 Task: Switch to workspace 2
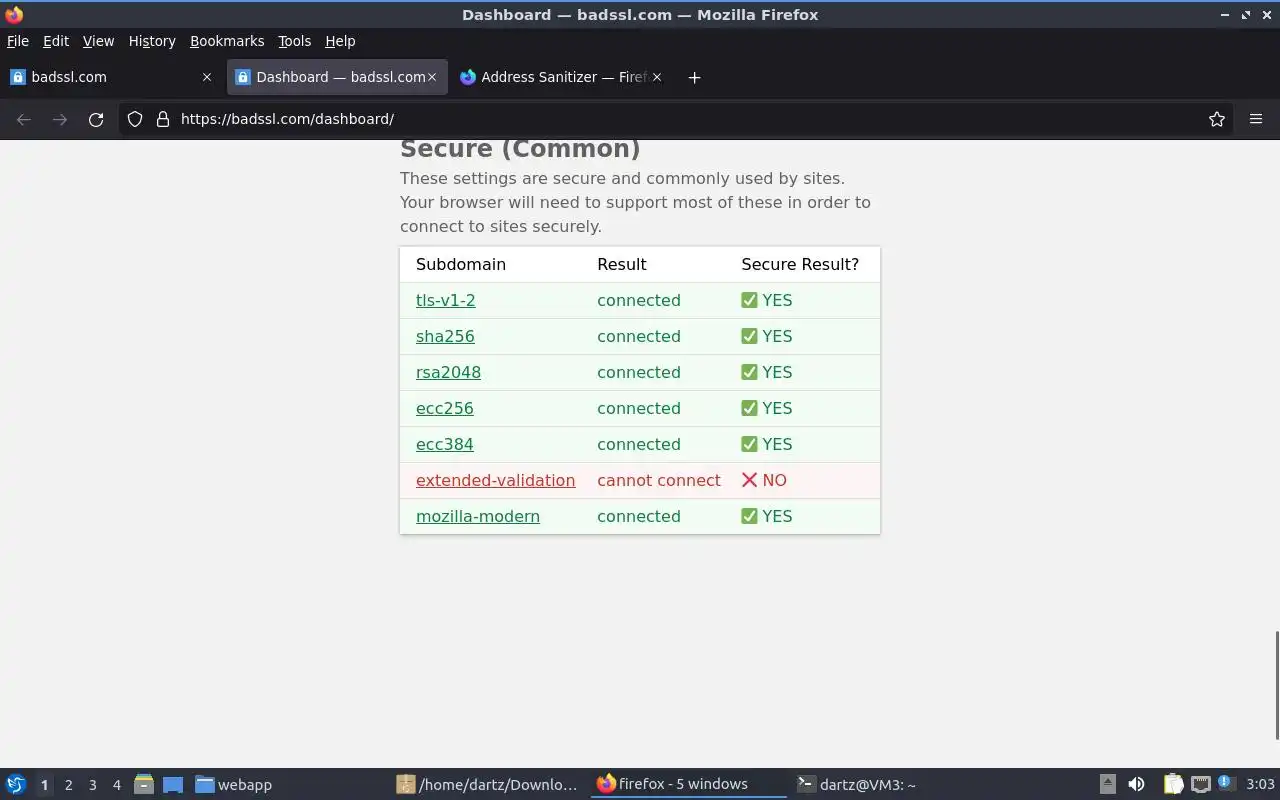pos(68,785)
